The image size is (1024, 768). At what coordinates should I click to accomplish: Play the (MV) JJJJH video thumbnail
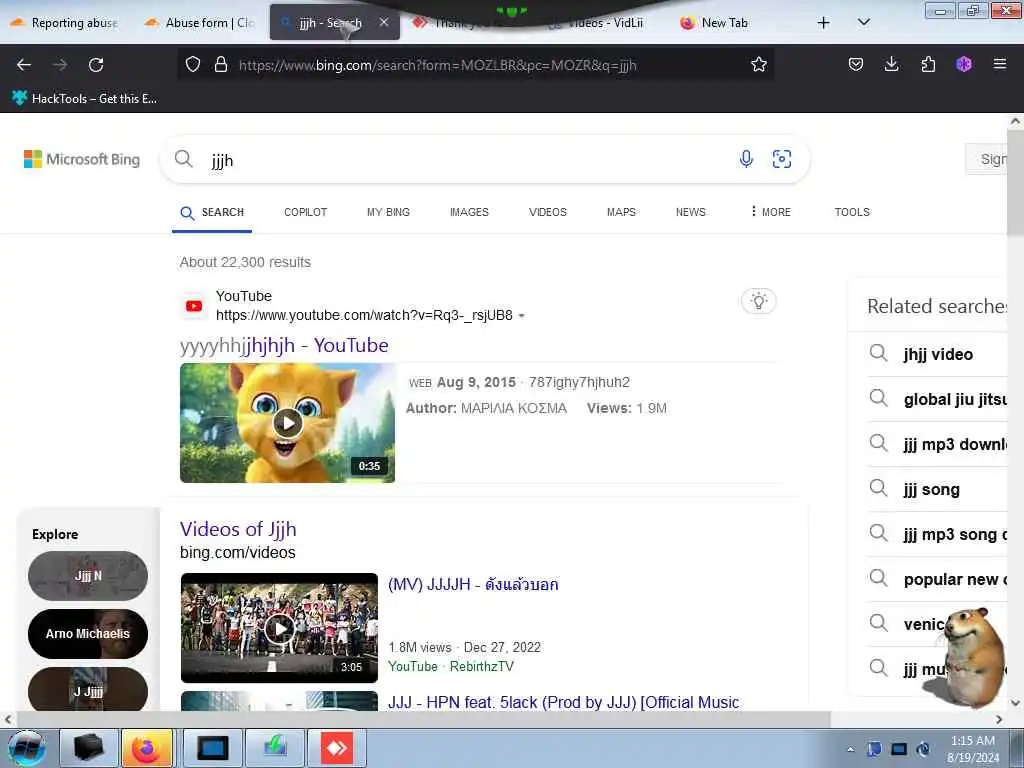click(280, 628)
